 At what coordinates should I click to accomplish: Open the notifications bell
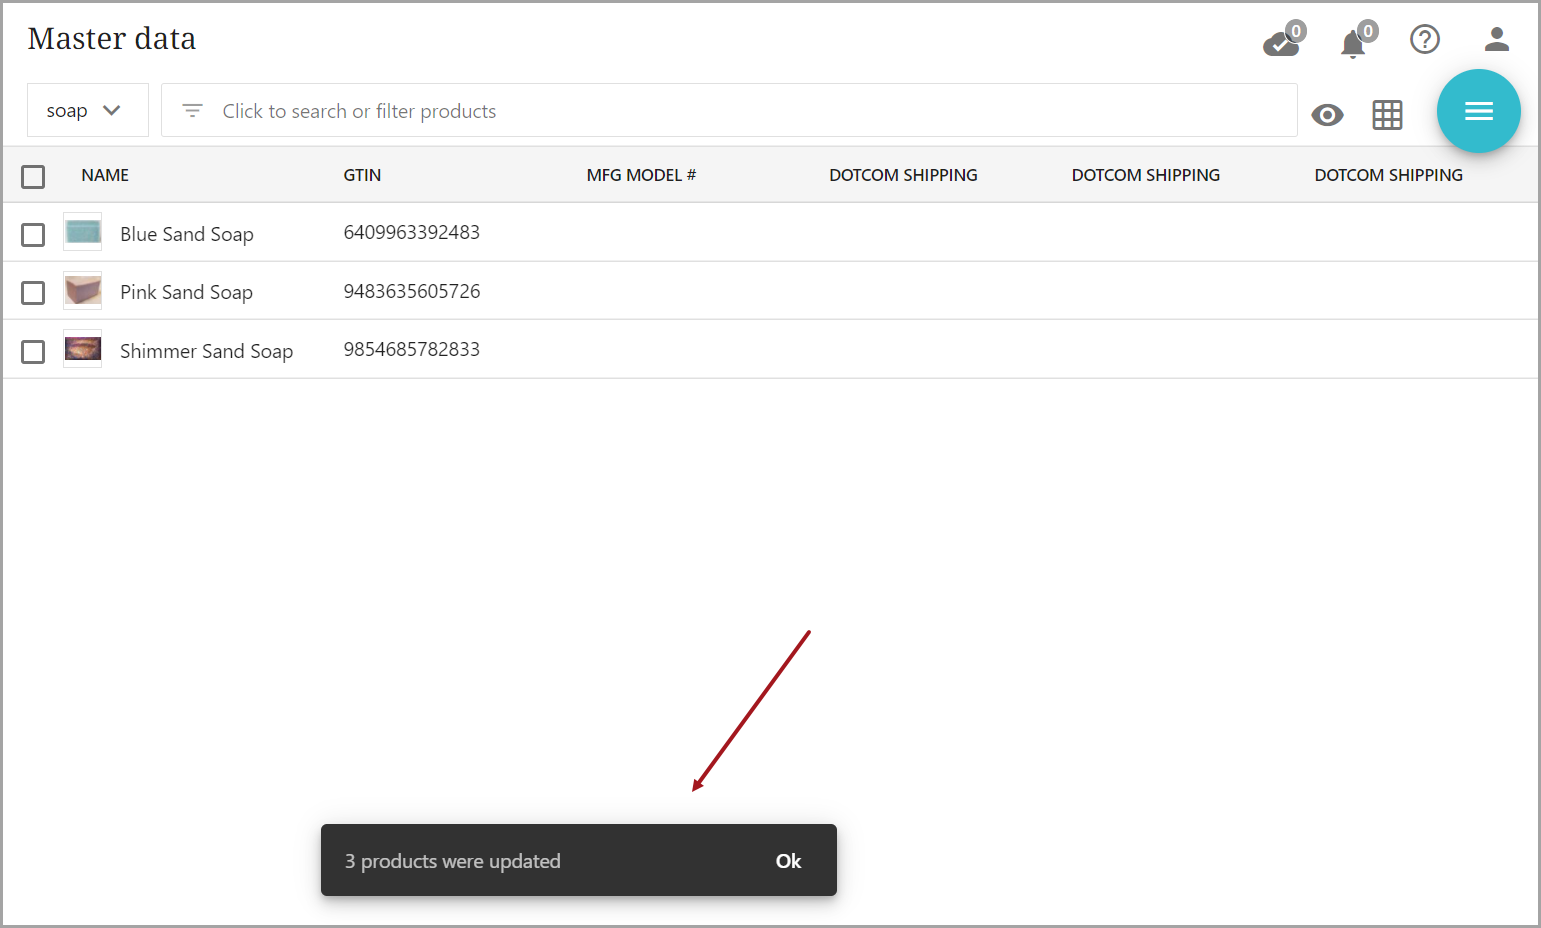point(1353,44)
